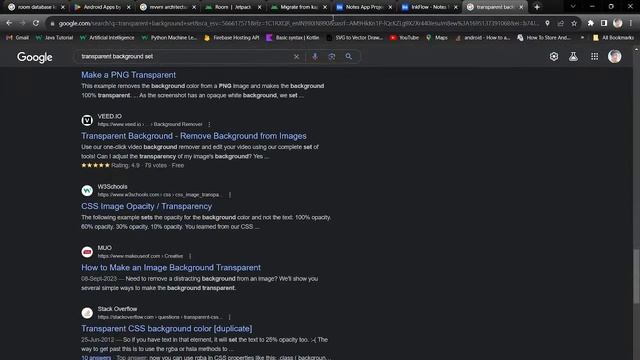Open the Python Machine Learning bookmark
Viewport: 640px width, 360px height.
point(169,38)
